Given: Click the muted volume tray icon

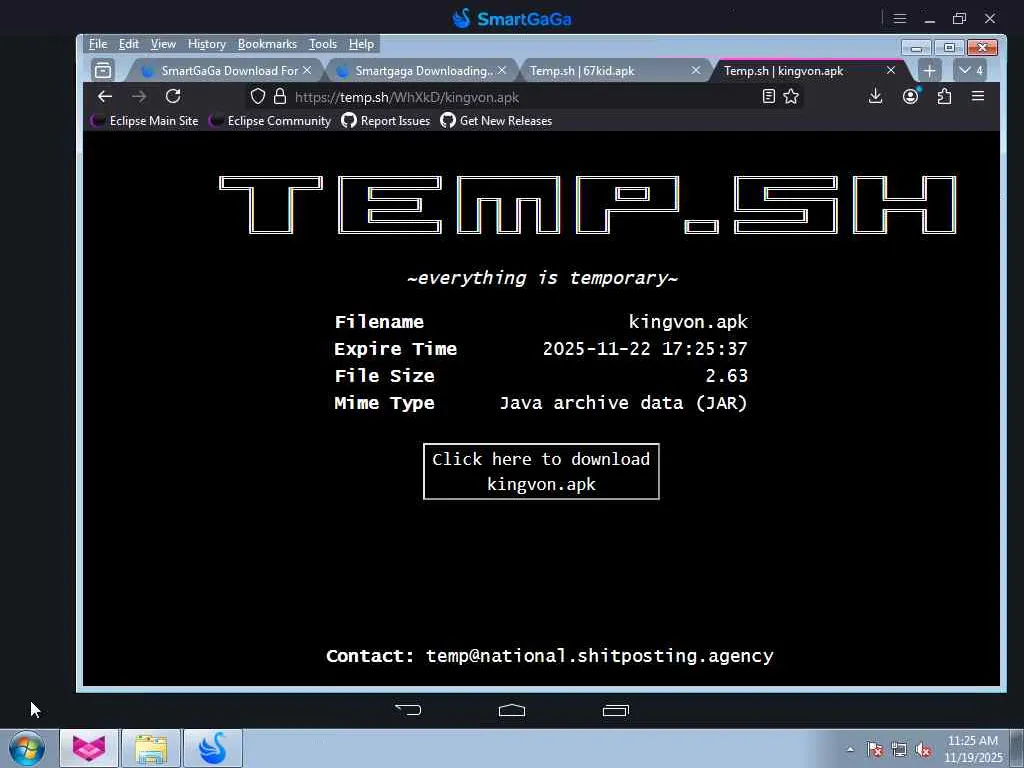Looking at the screenshot, I should pos(923,749).
